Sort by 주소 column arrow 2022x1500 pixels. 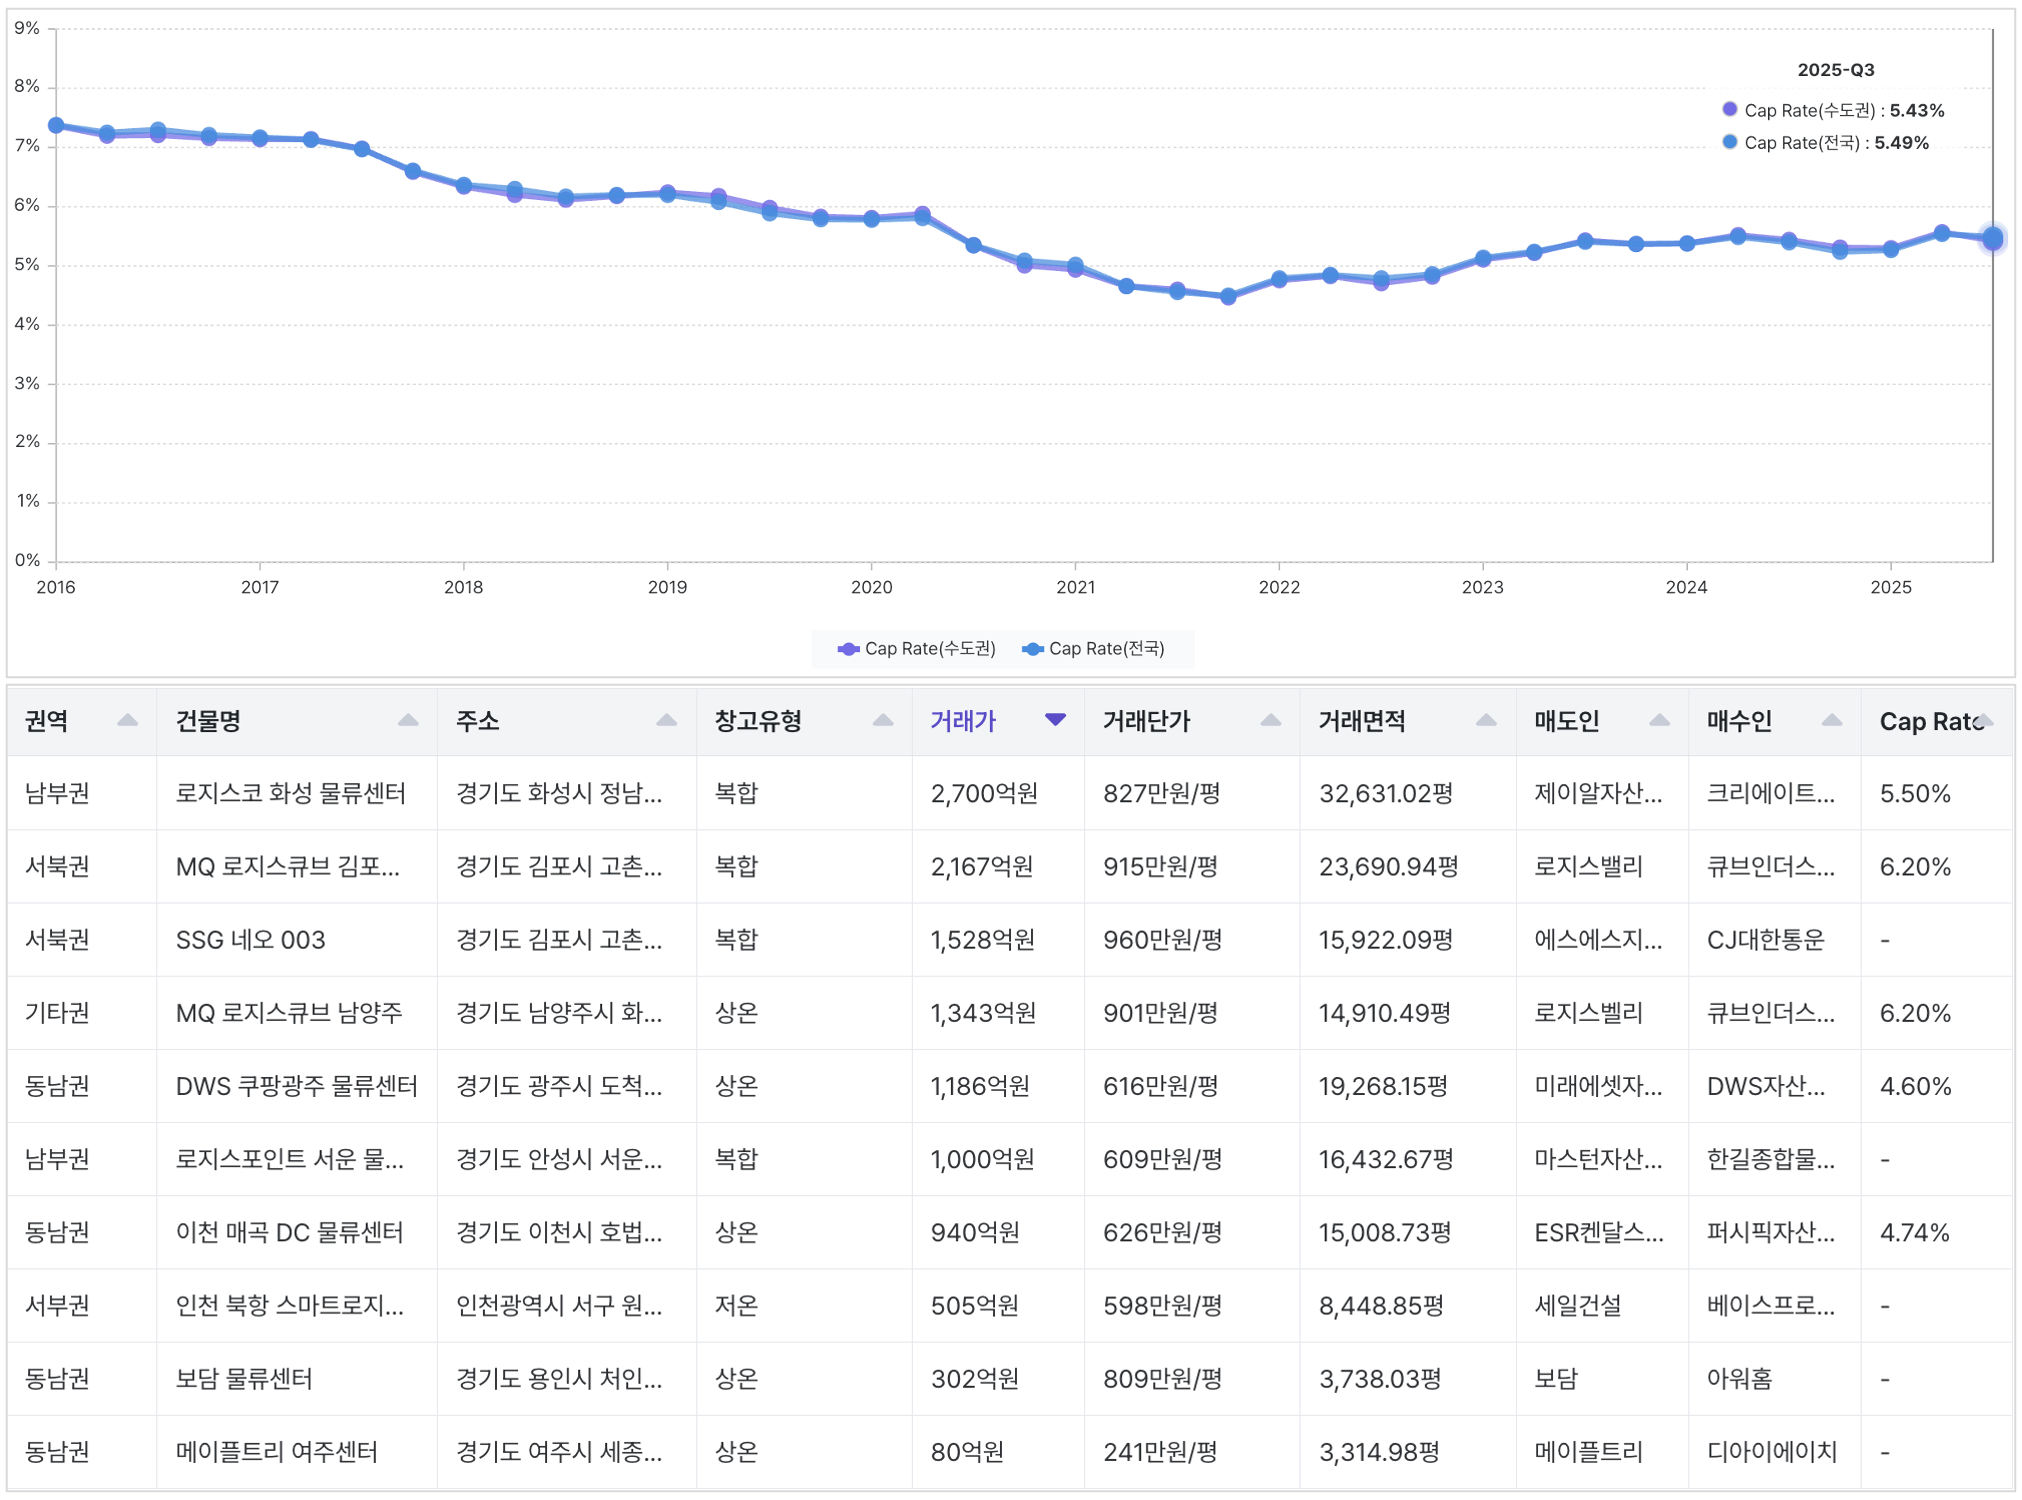point(666,721)
